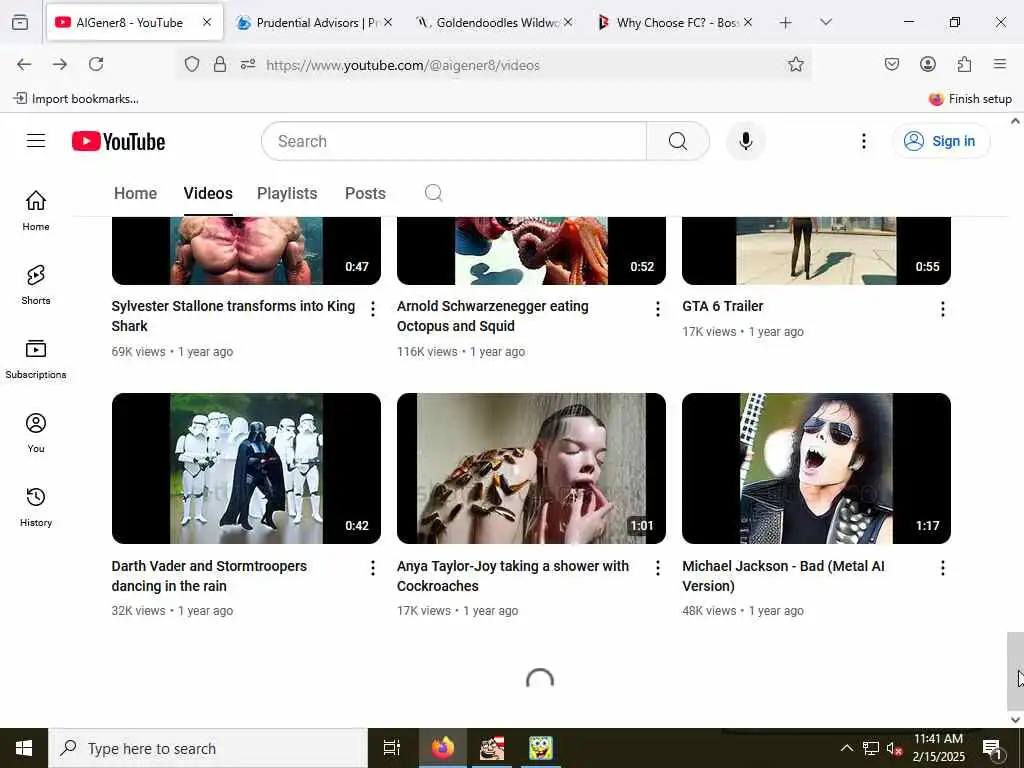1024x768 pixels.
Task: Open options for Darth Vader Stormtroopers video
Action: tap(373, 568)
